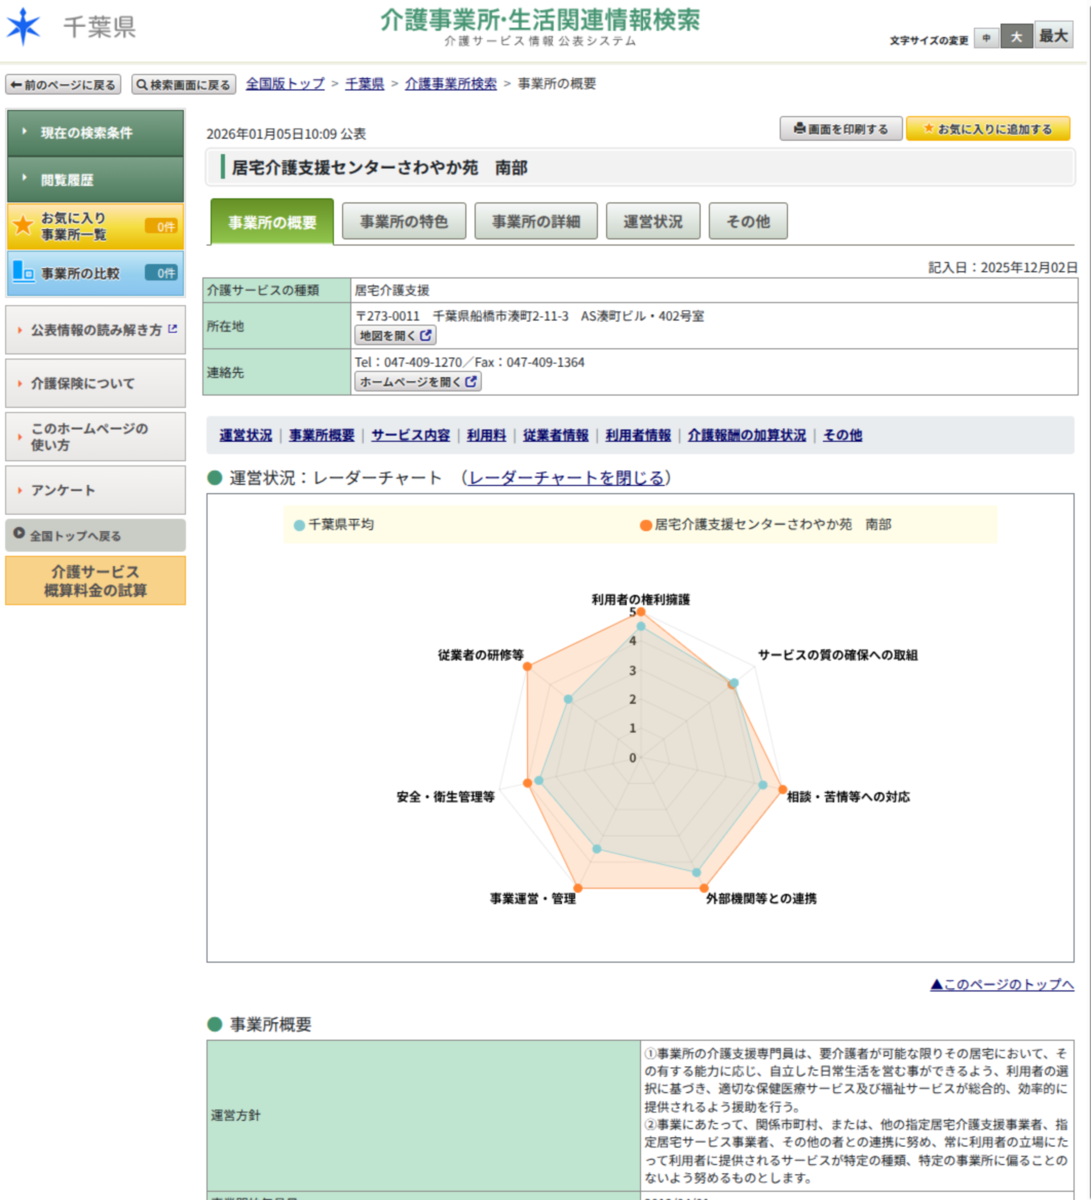Image resolution: width=1091 pixels, height=1200 pixels.
Task: Open 事業所の比較 list
Action: [96, 273]
